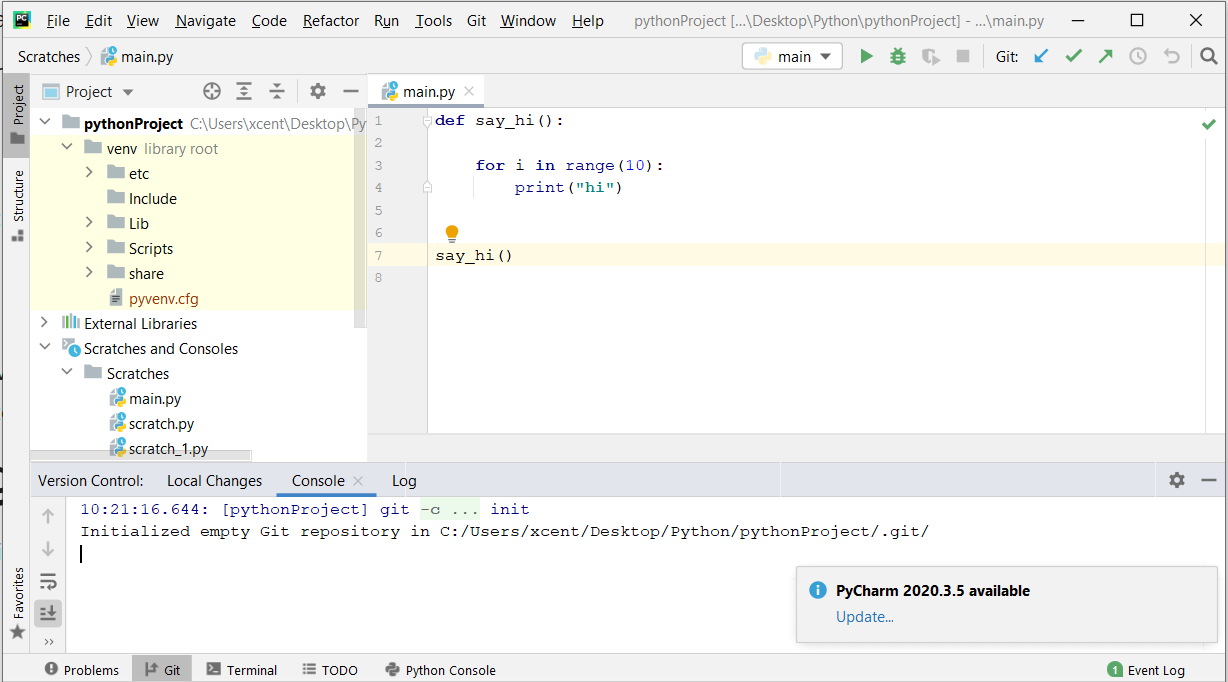Toggle scroll to end in console
Image resolution: width=1228 pixels, height=682 pixels.
coord(48,612)
